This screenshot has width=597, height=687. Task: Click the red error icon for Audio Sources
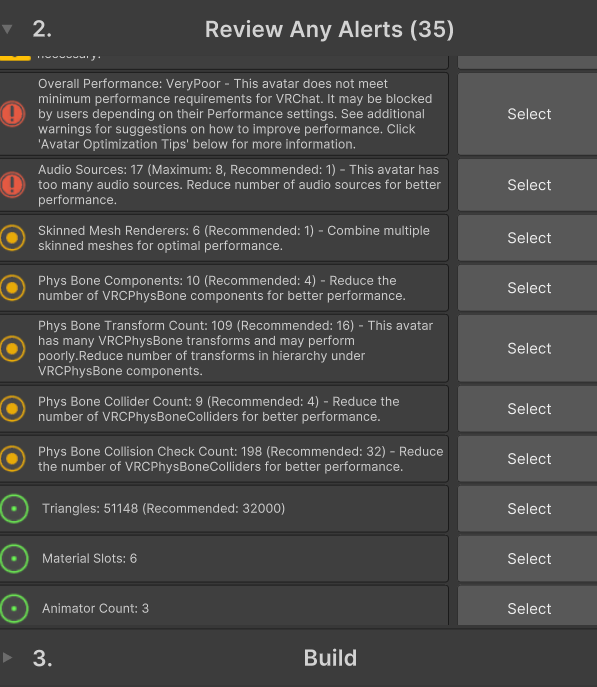click(x=13, y=184)
